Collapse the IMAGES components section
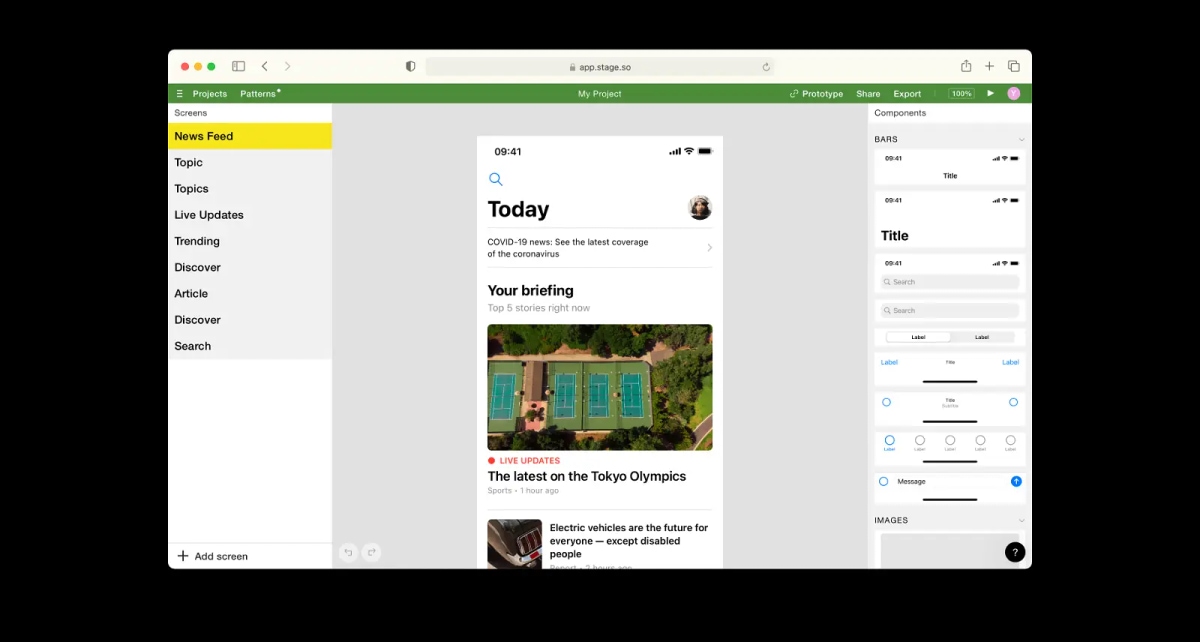The height and width of the screenshot is (642, 1200). tap(1021, 520)
